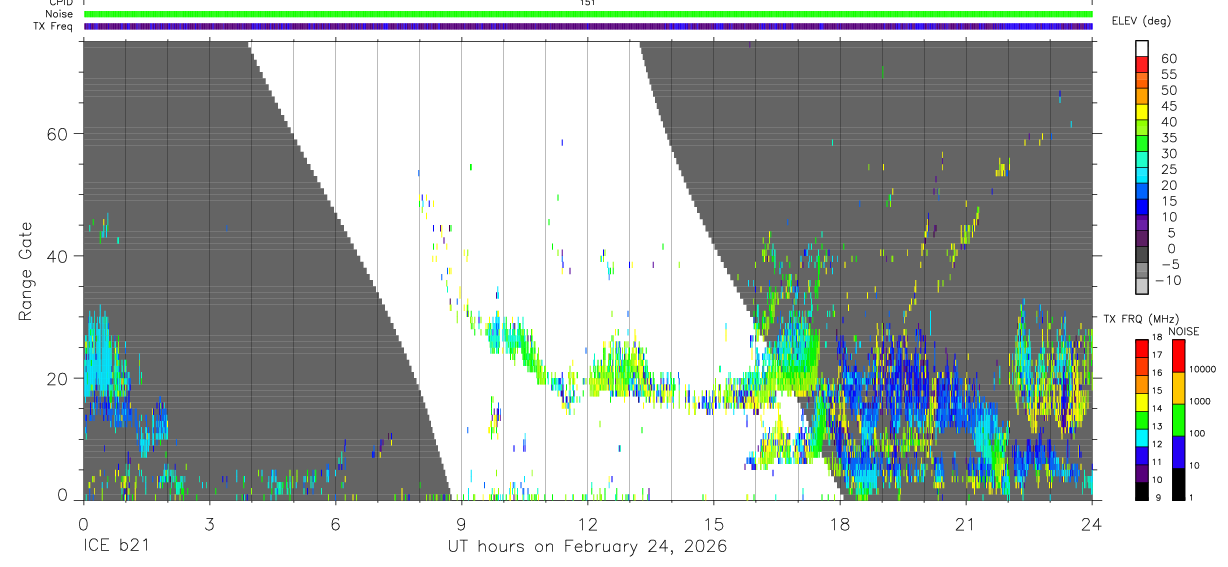Click the TX FRQ legend value 14
Image resolution: width=1228 pixels, height=567 pixels.
[1155, 409]
